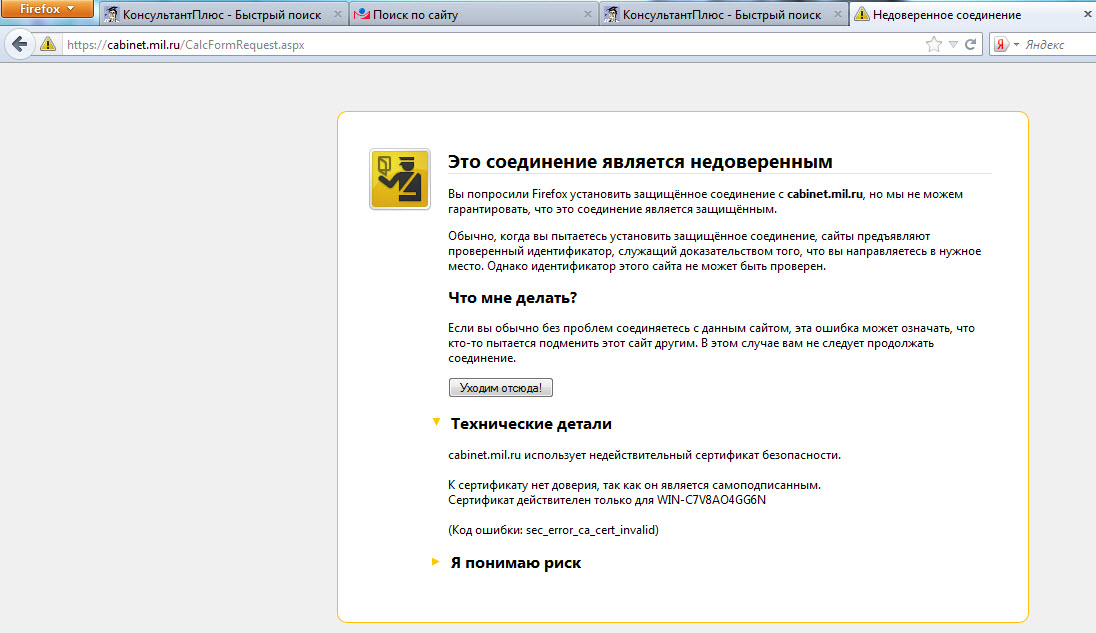The width and height of the screenshot is (1096, 633).
Task: Close the third tab, КонсультантПлюс
Action: click(x=837, y=14)
